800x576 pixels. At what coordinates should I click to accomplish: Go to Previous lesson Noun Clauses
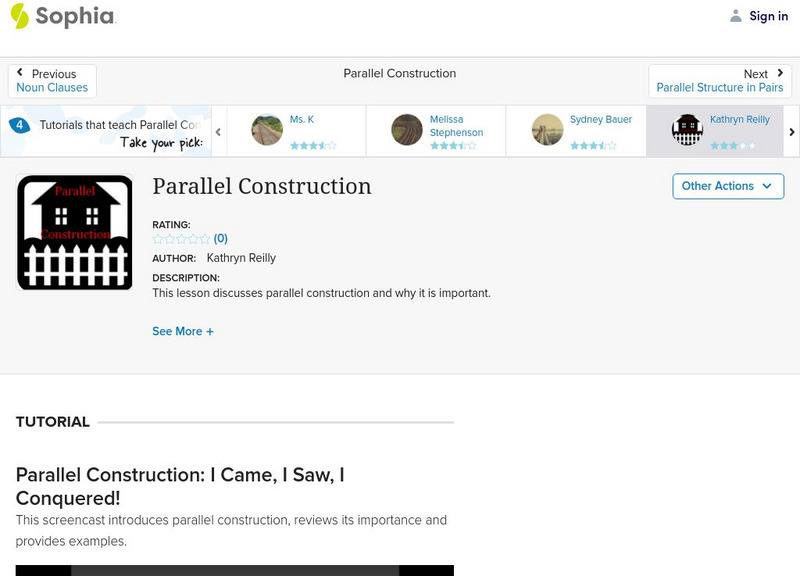52,81
